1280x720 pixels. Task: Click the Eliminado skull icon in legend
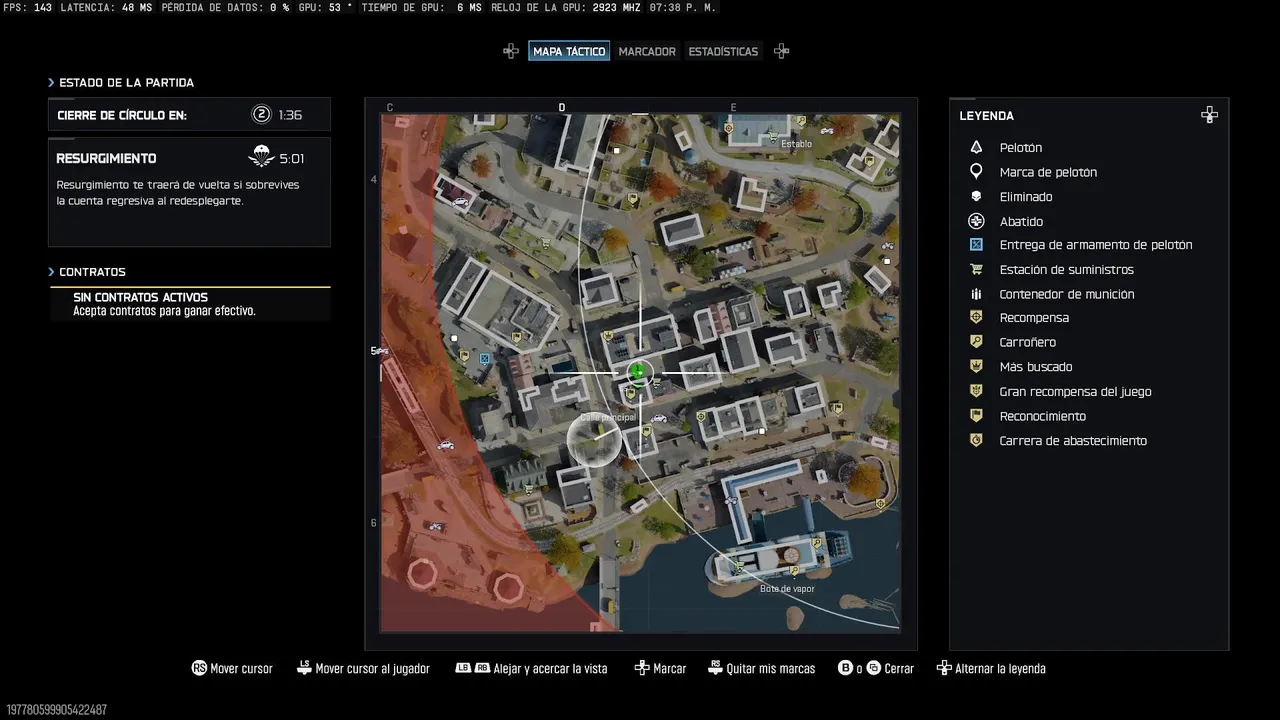click(976, 197)
